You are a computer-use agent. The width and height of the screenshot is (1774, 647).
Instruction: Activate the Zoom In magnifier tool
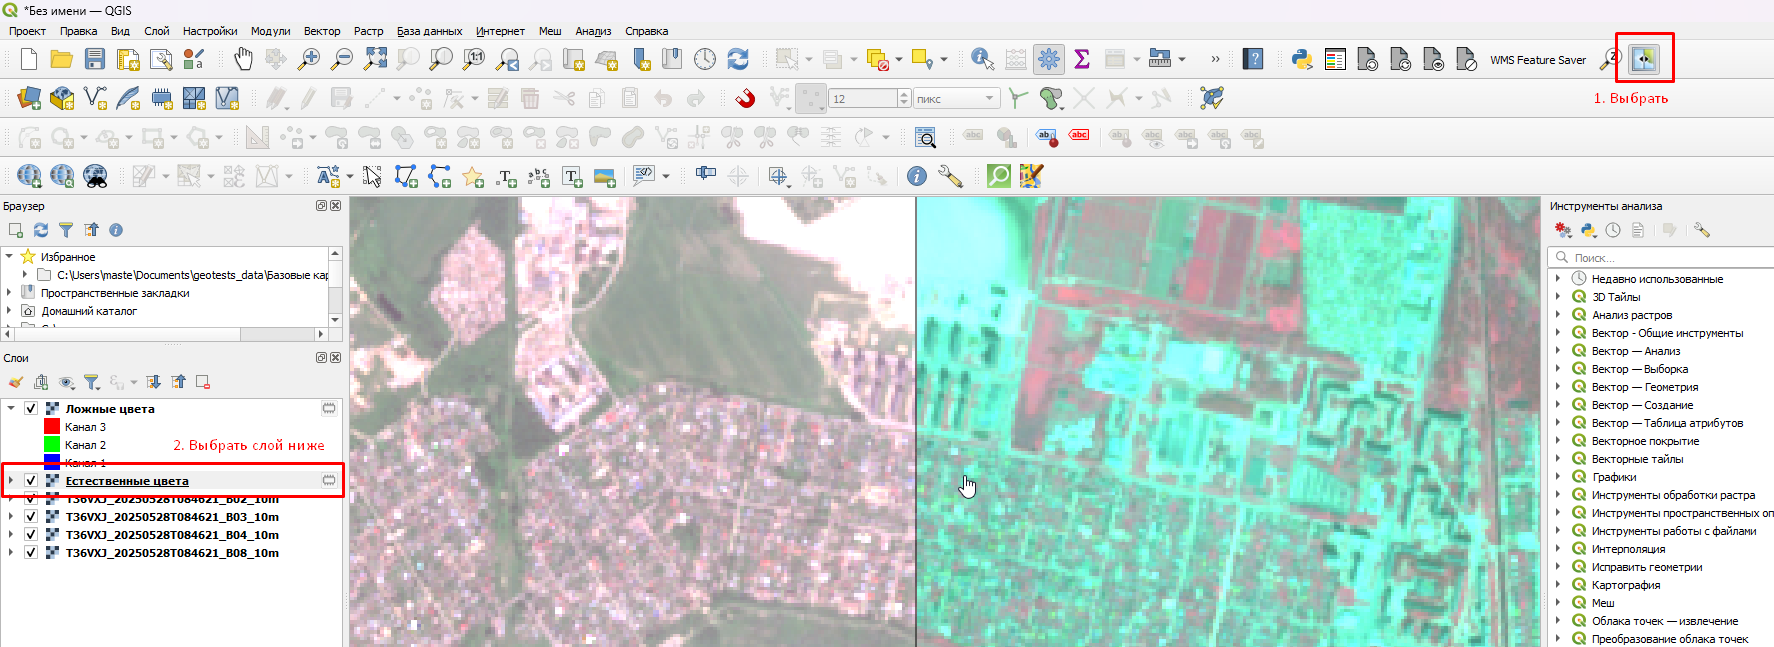coord(309,59)
